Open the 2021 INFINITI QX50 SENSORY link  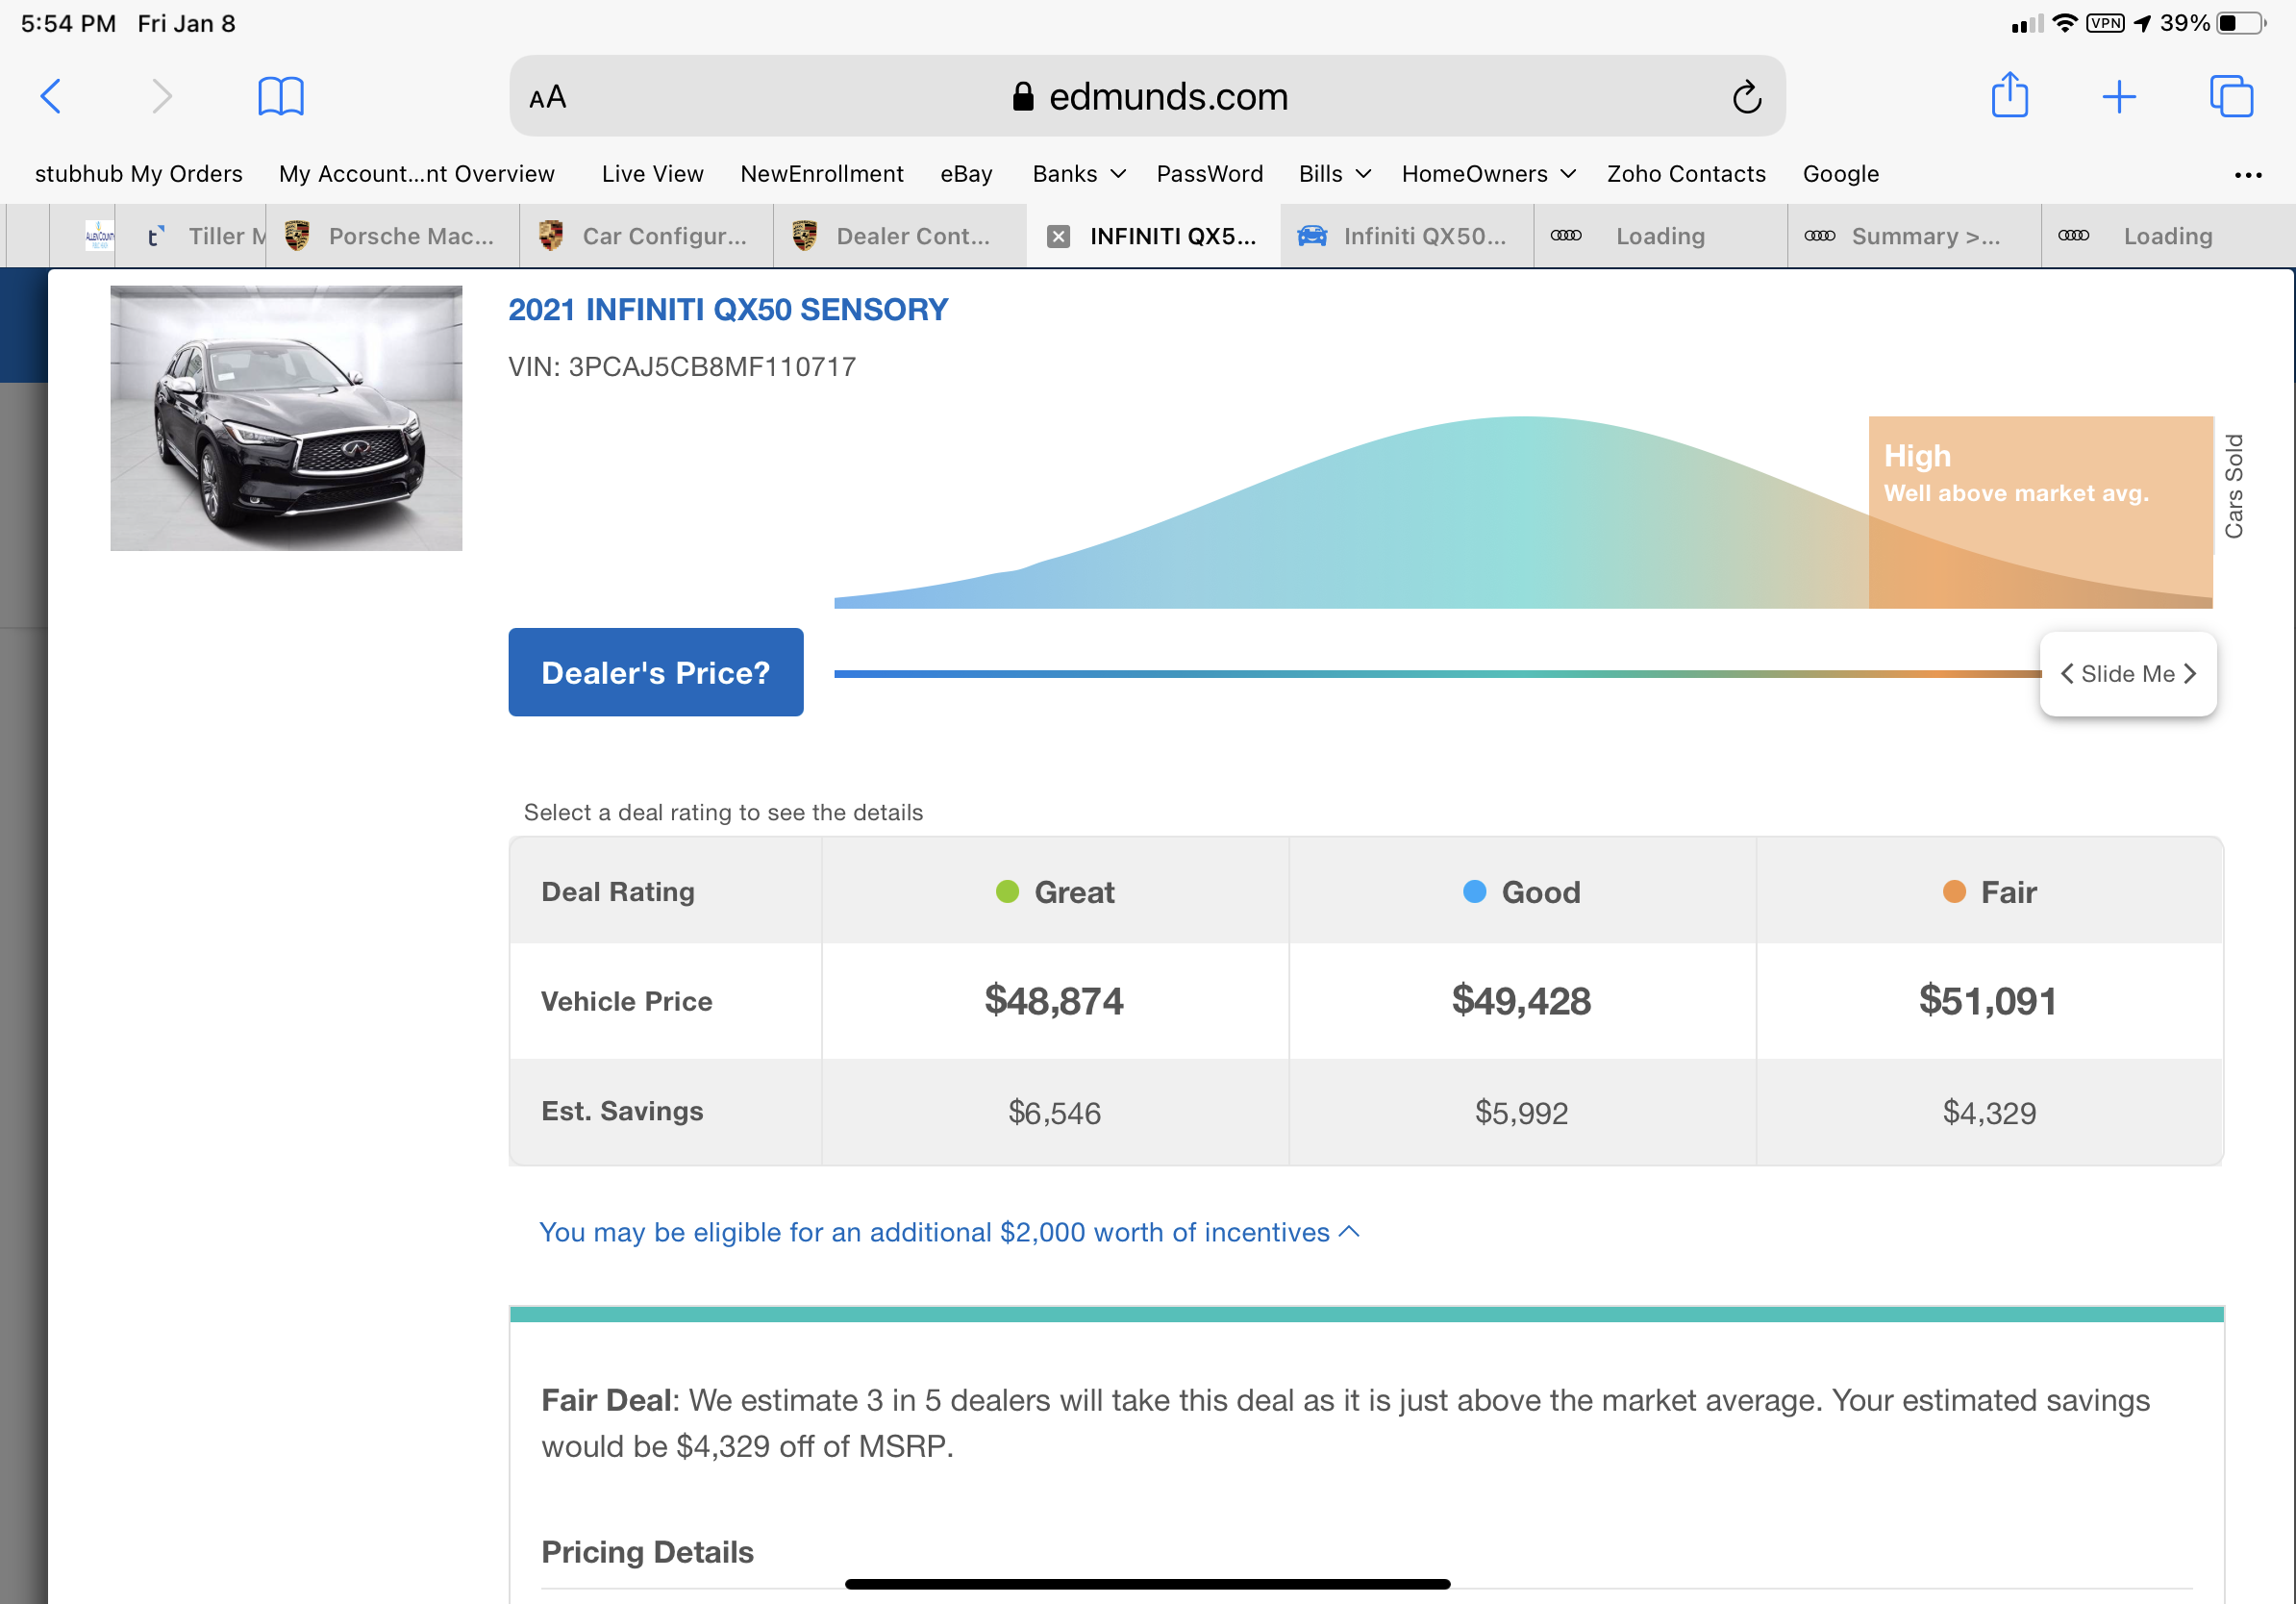tap(728, 310)
